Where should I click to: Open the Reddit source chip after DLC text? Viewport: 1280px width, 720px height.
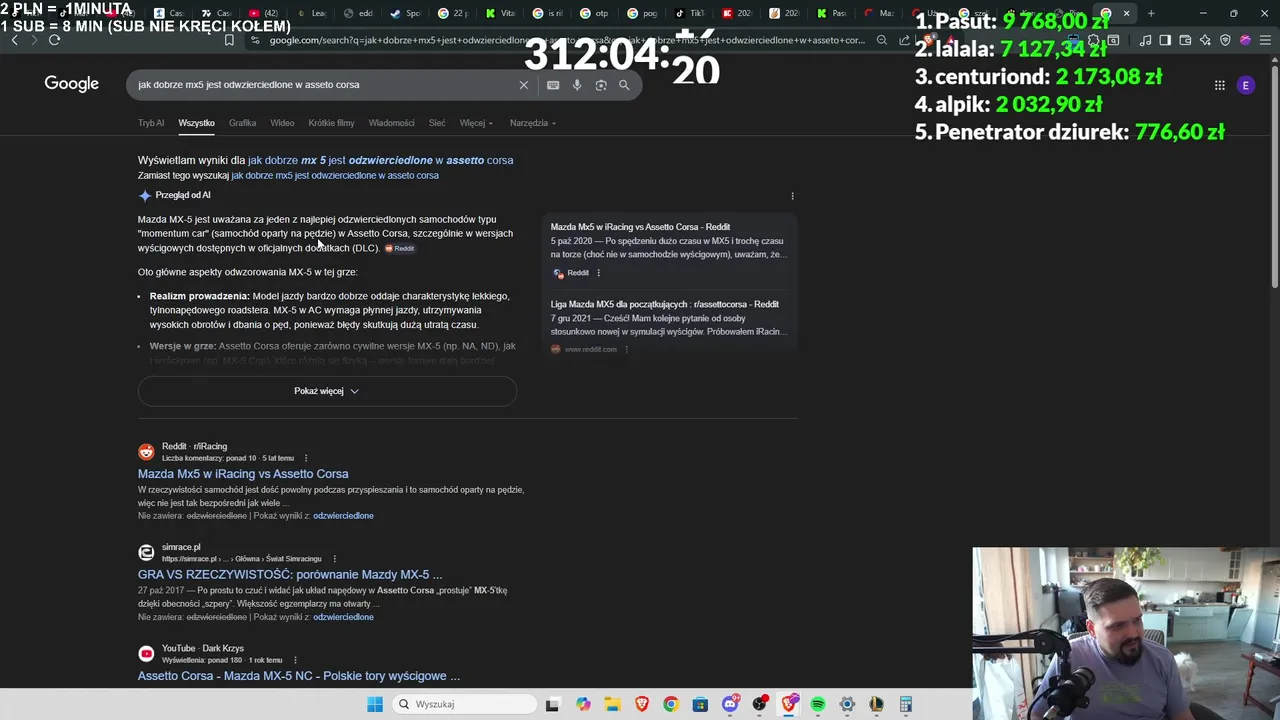point(400,248)
